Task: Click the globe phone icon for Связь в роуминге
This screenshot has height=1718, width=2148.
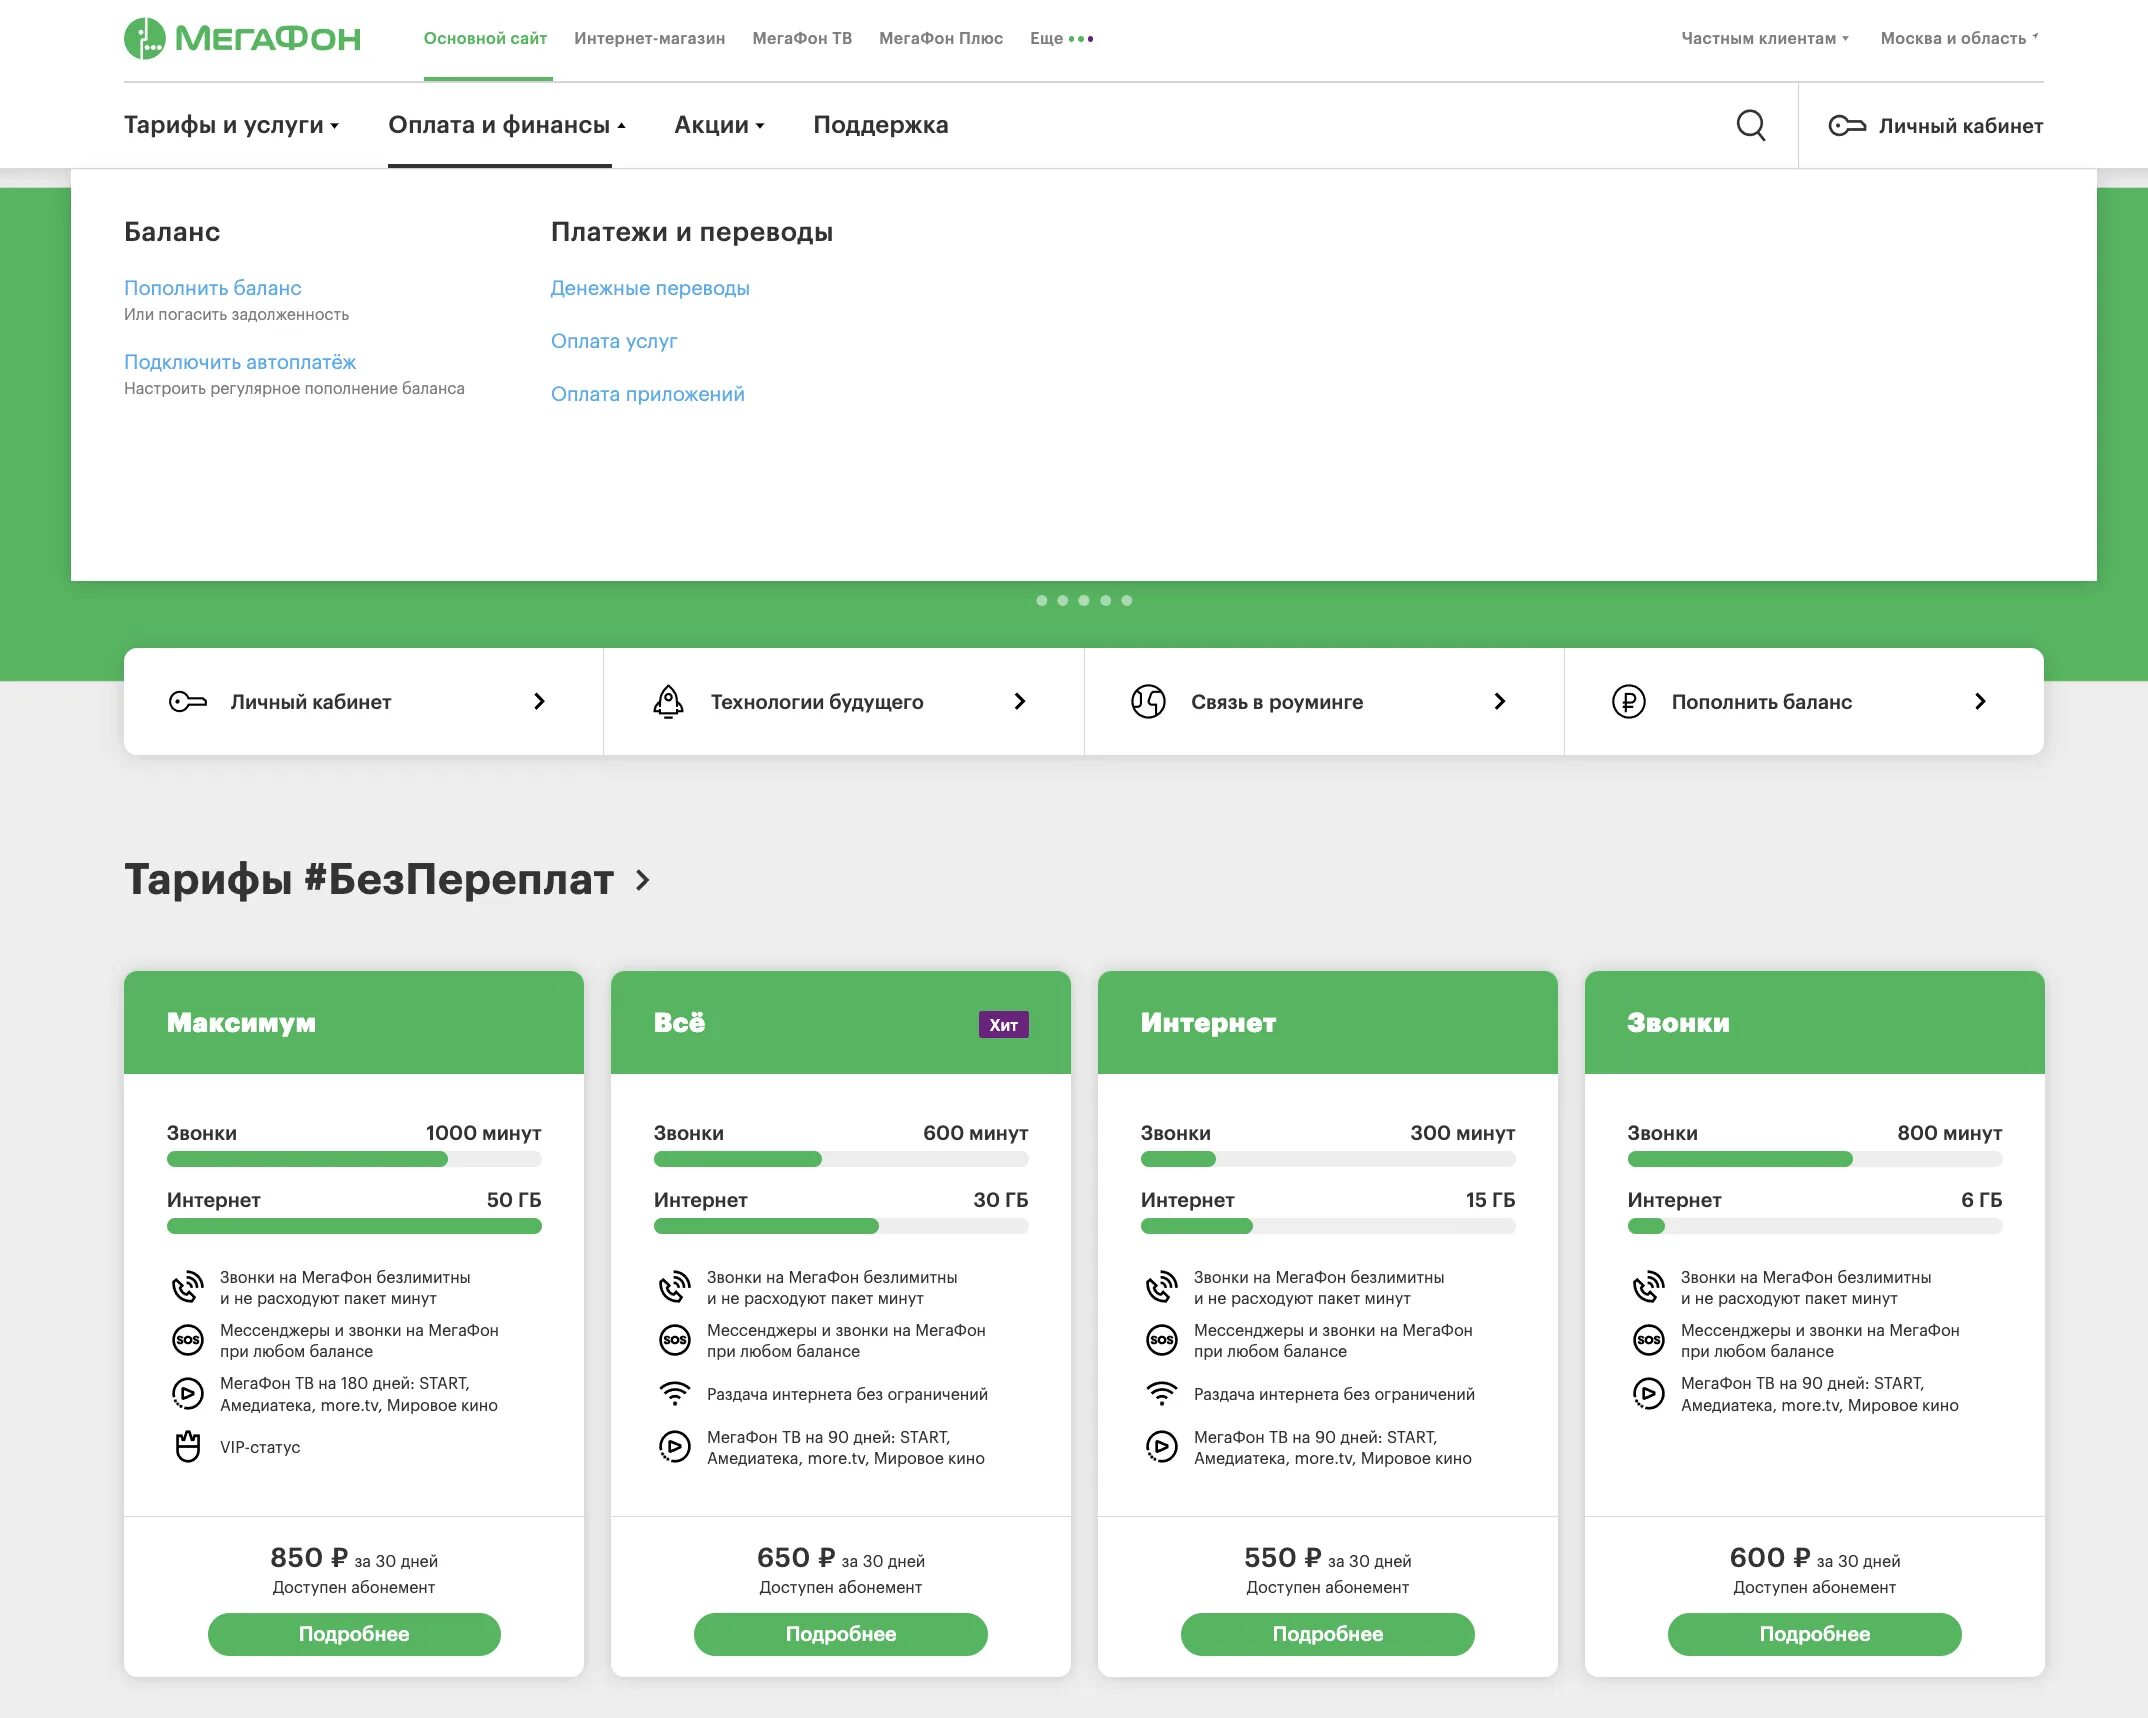Action: (x=1148, y=701)
